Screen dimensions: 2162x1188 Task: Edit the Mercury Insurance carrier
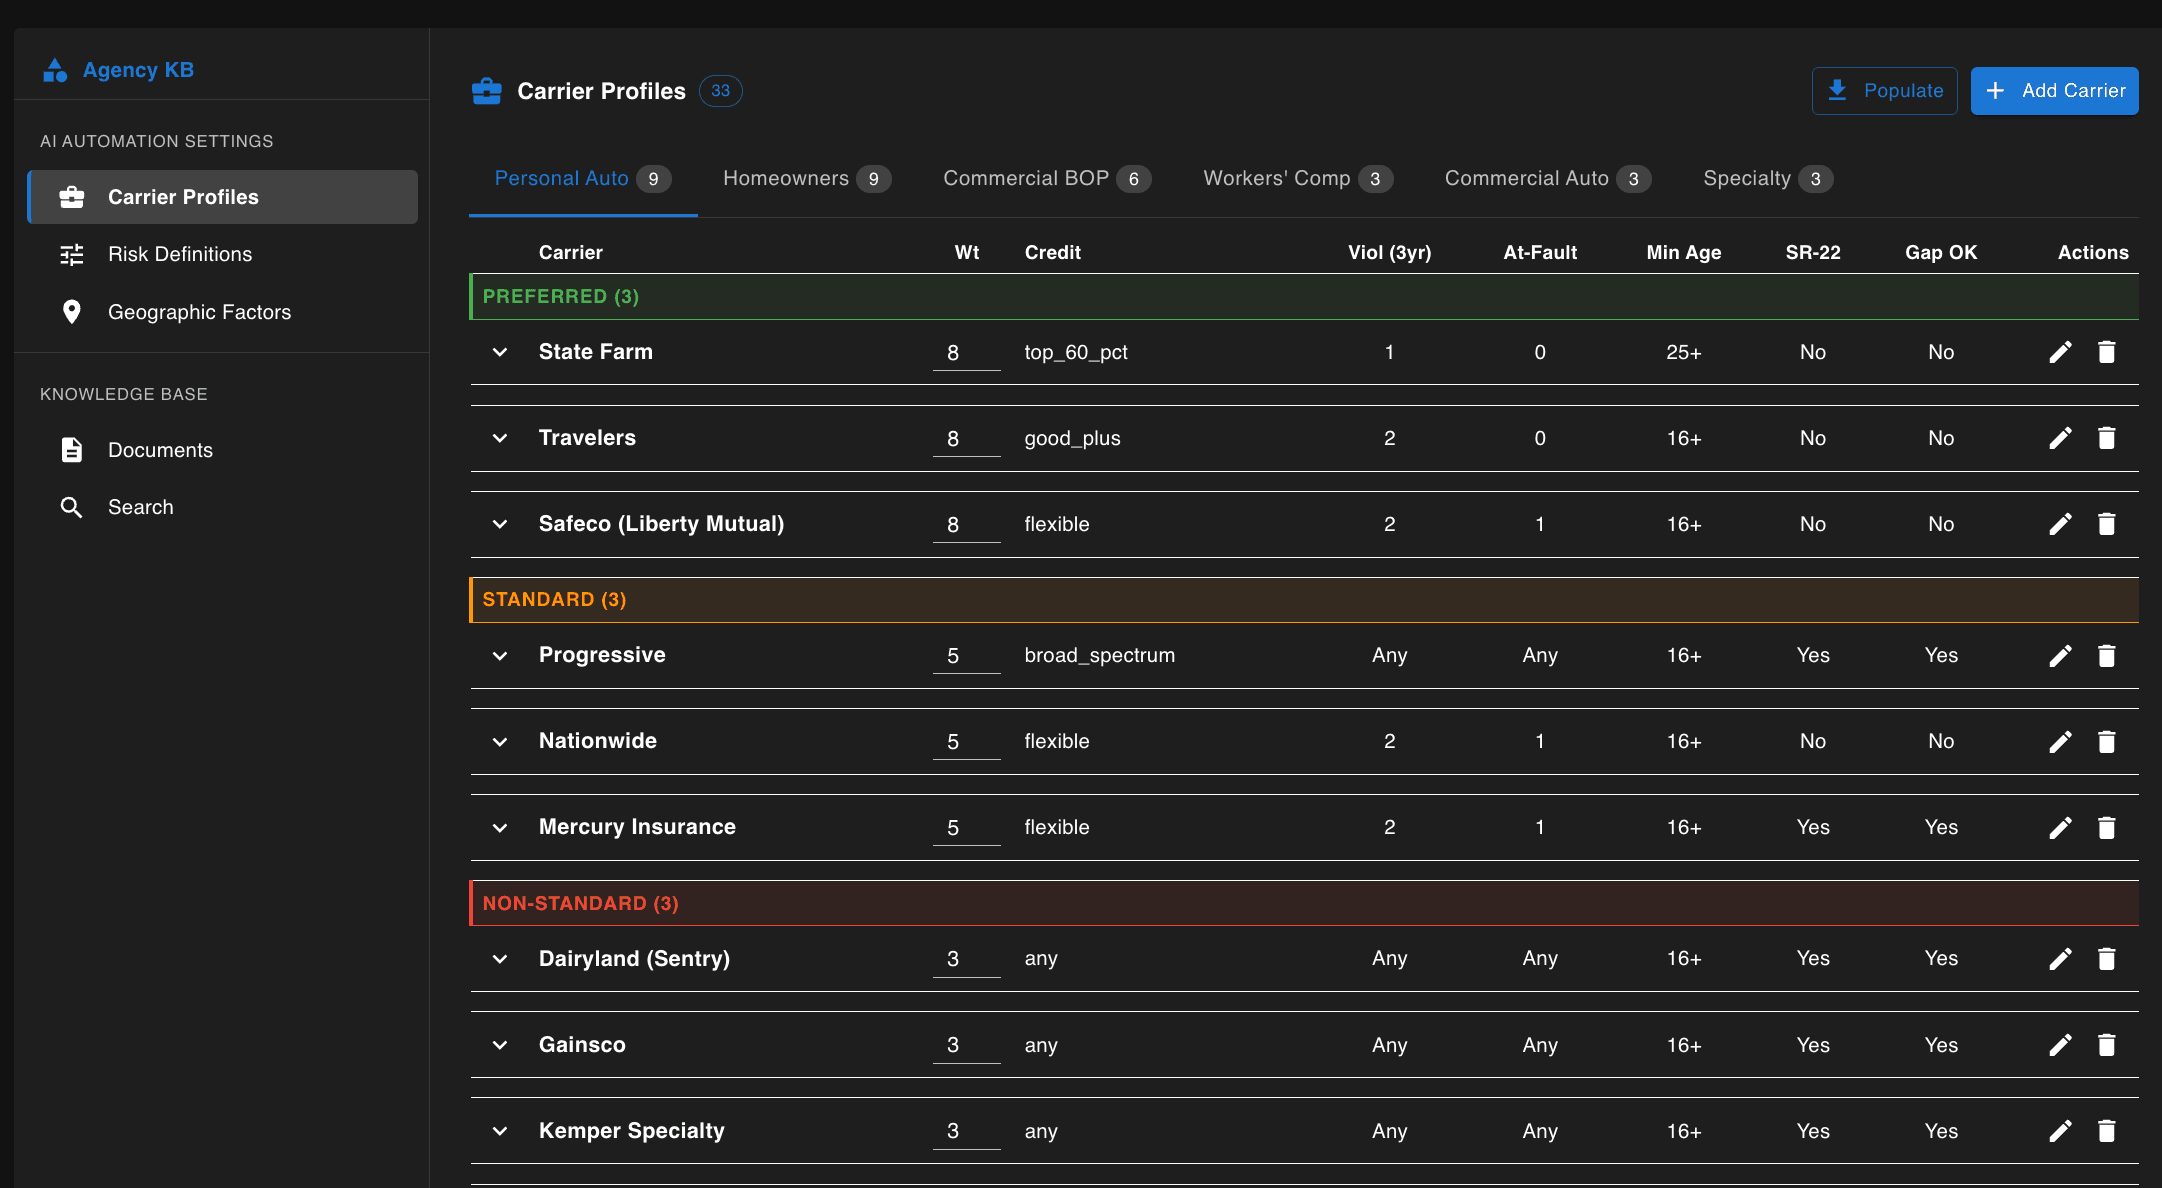point(2060,827)
